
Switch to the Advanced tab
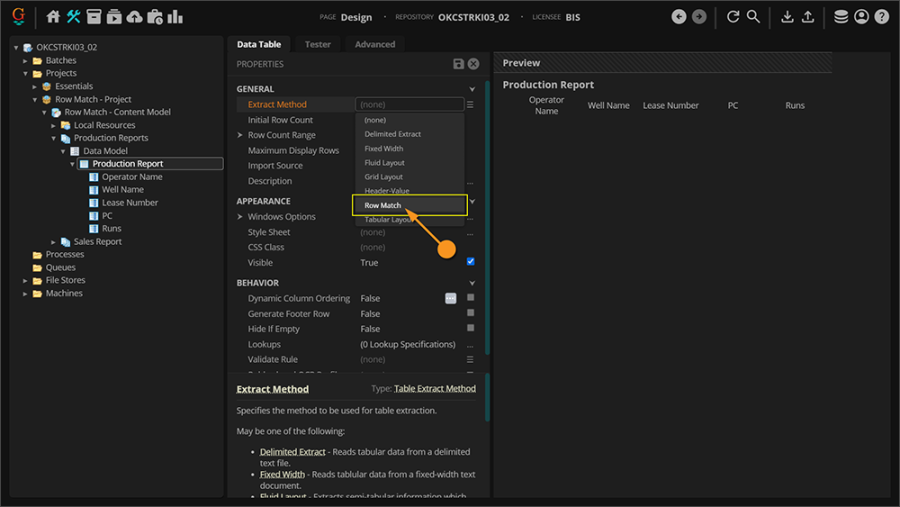pyautogui.click(x=375, y=44)
